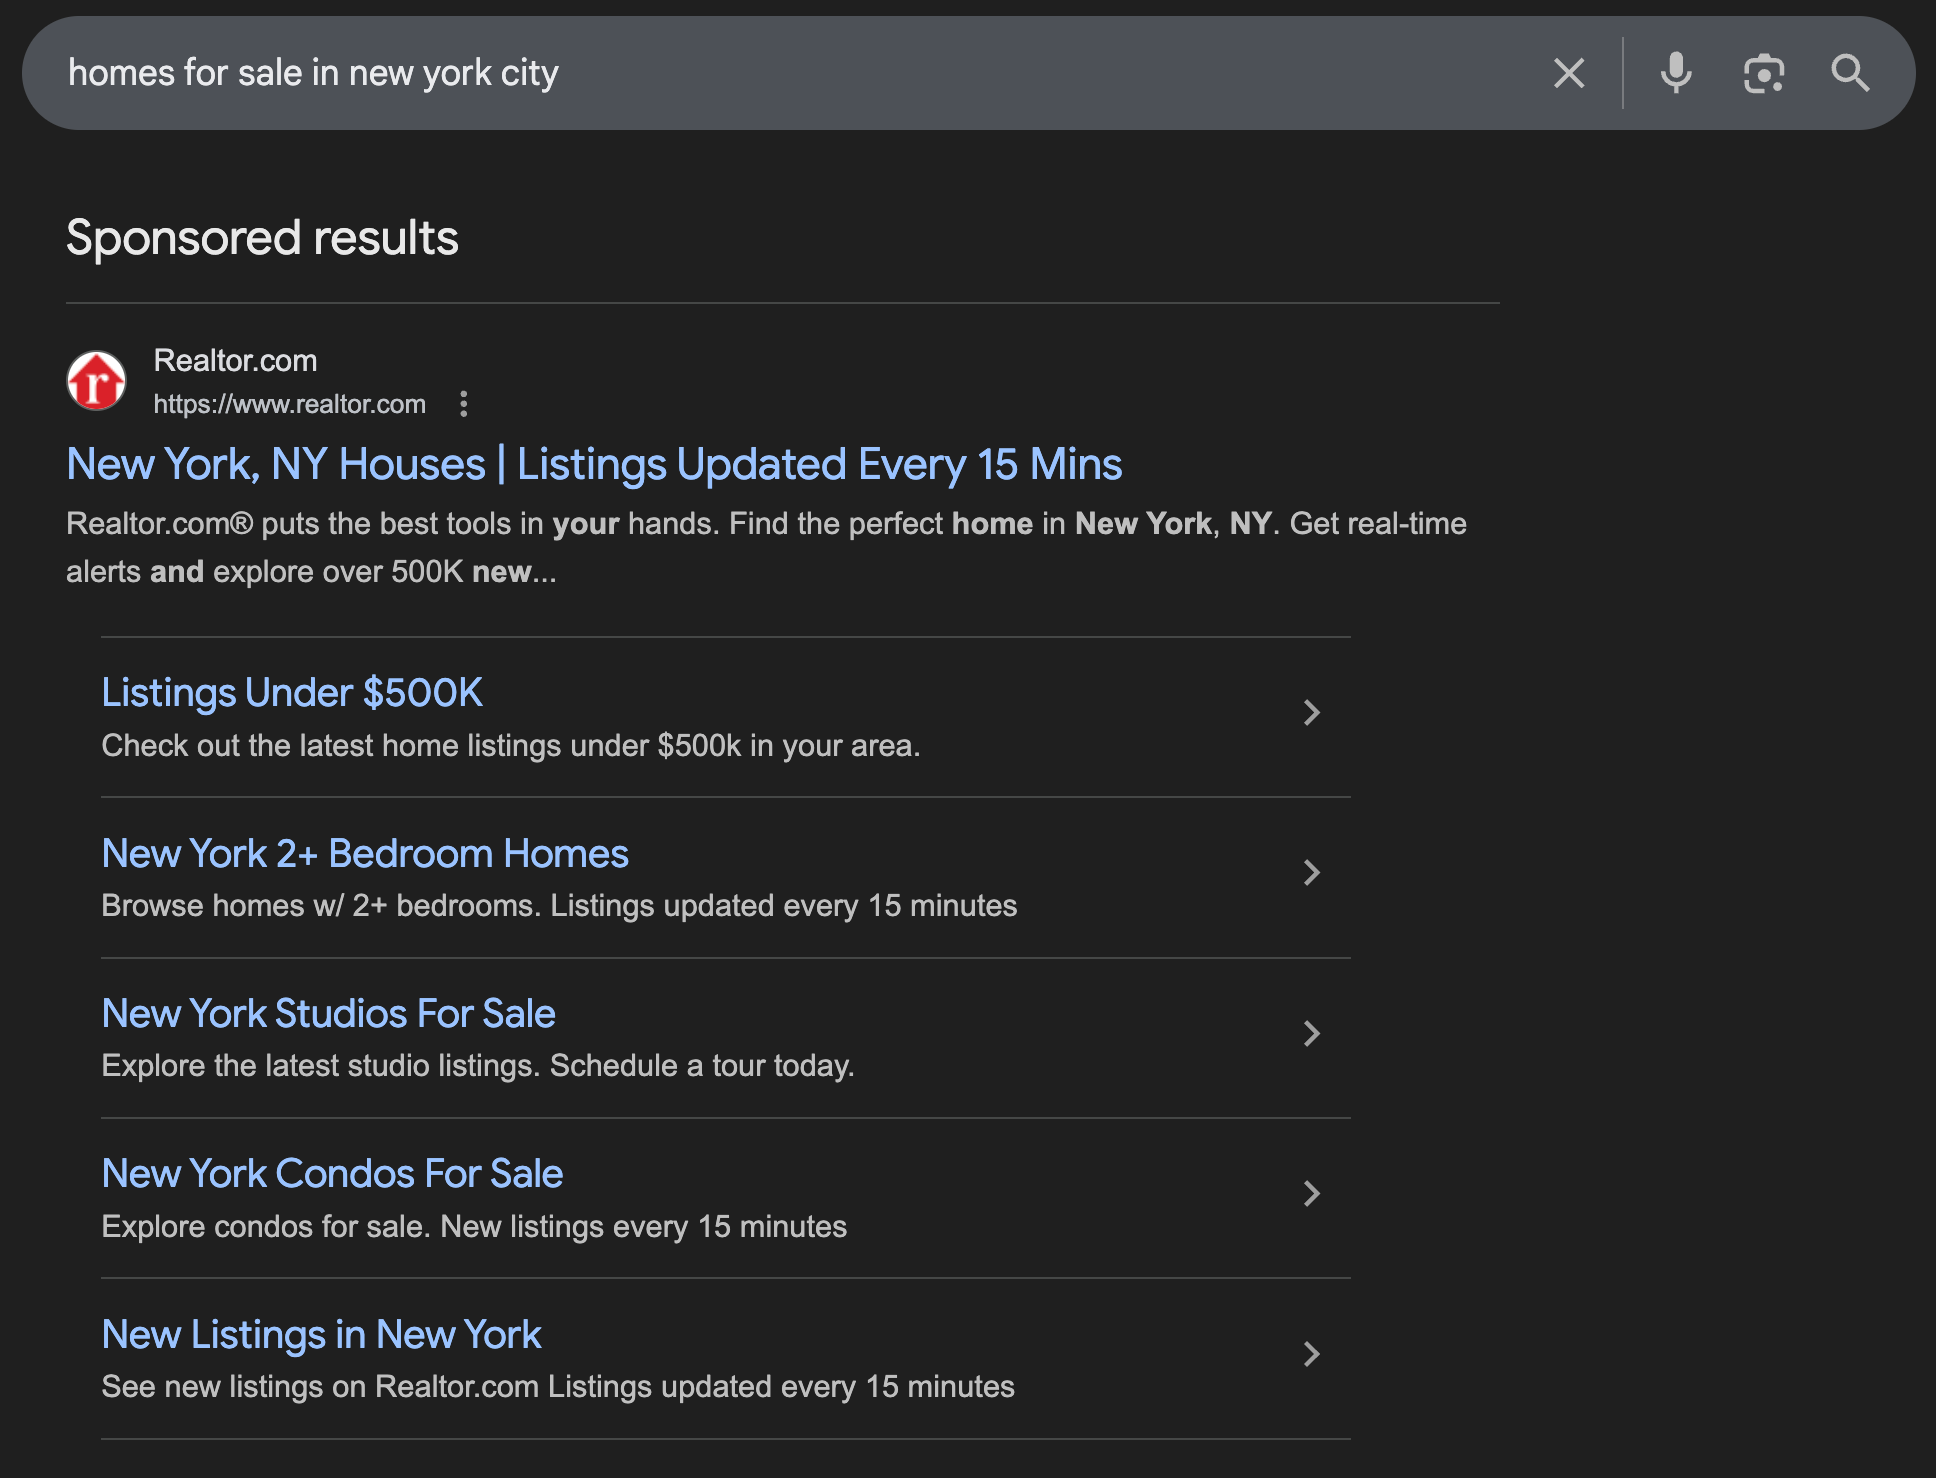Open New Listings in New York sitelink
Image resolution: width=1936 pixels, height=1478 pixels.
321,1335
